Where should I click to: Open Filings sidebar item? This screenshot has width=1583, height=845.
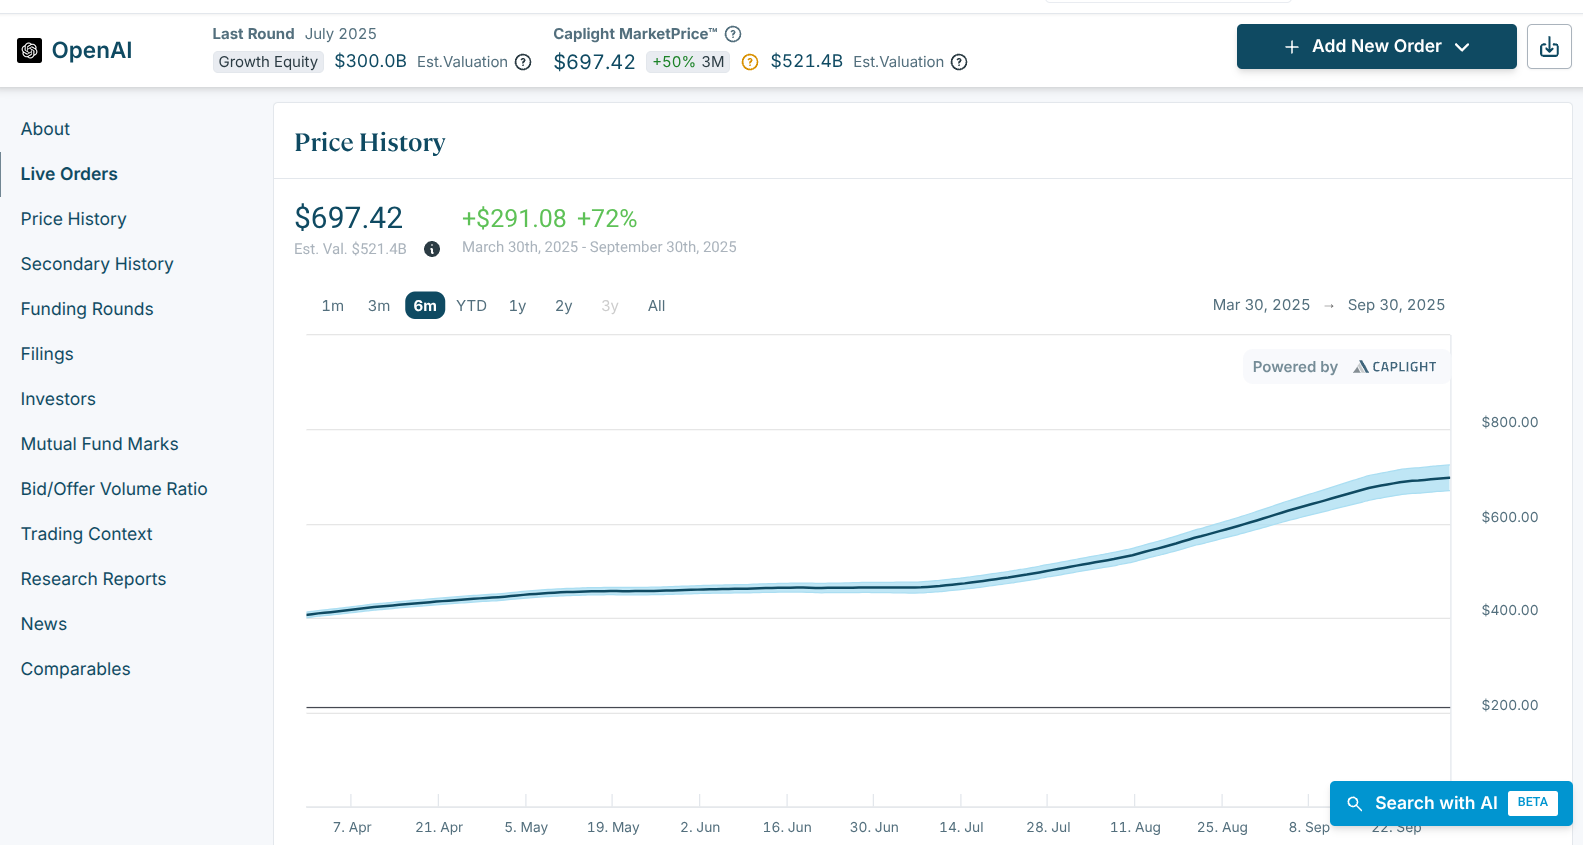[47, 354]
